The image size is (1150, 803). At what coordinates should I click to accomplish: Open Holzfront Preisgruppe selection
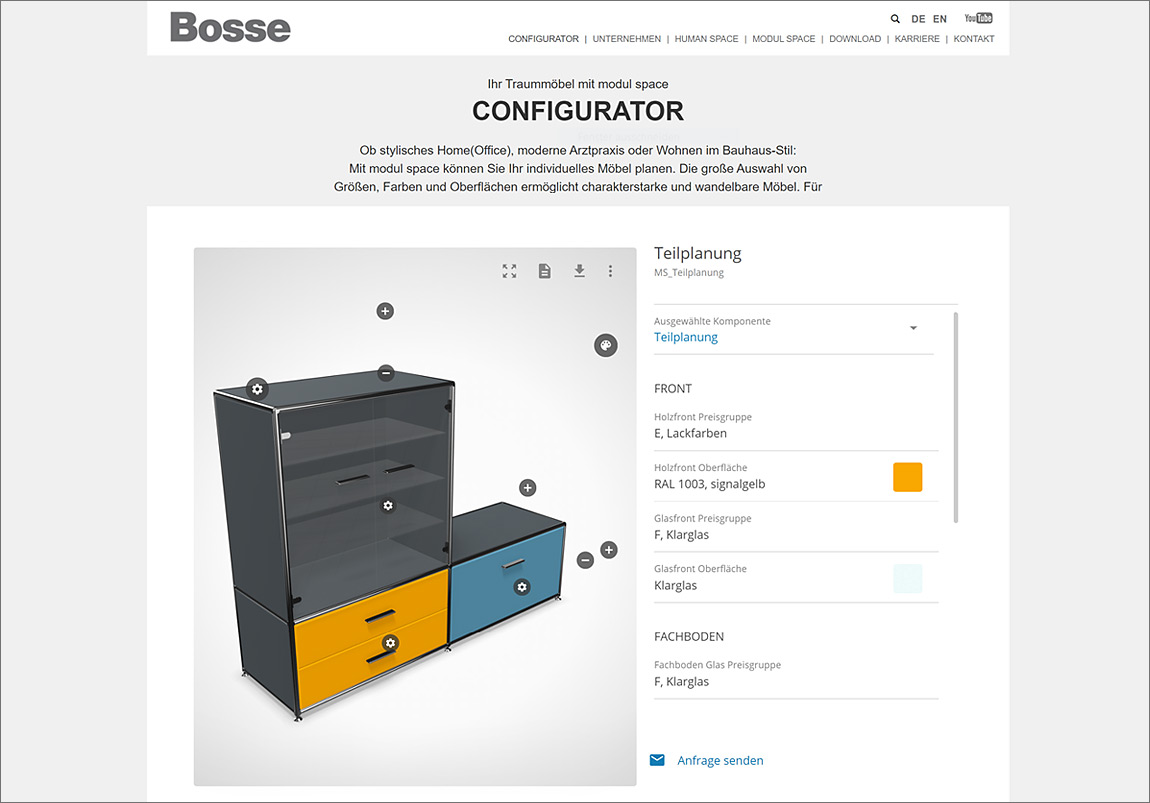pyautogui.click(x=796, y=426)
